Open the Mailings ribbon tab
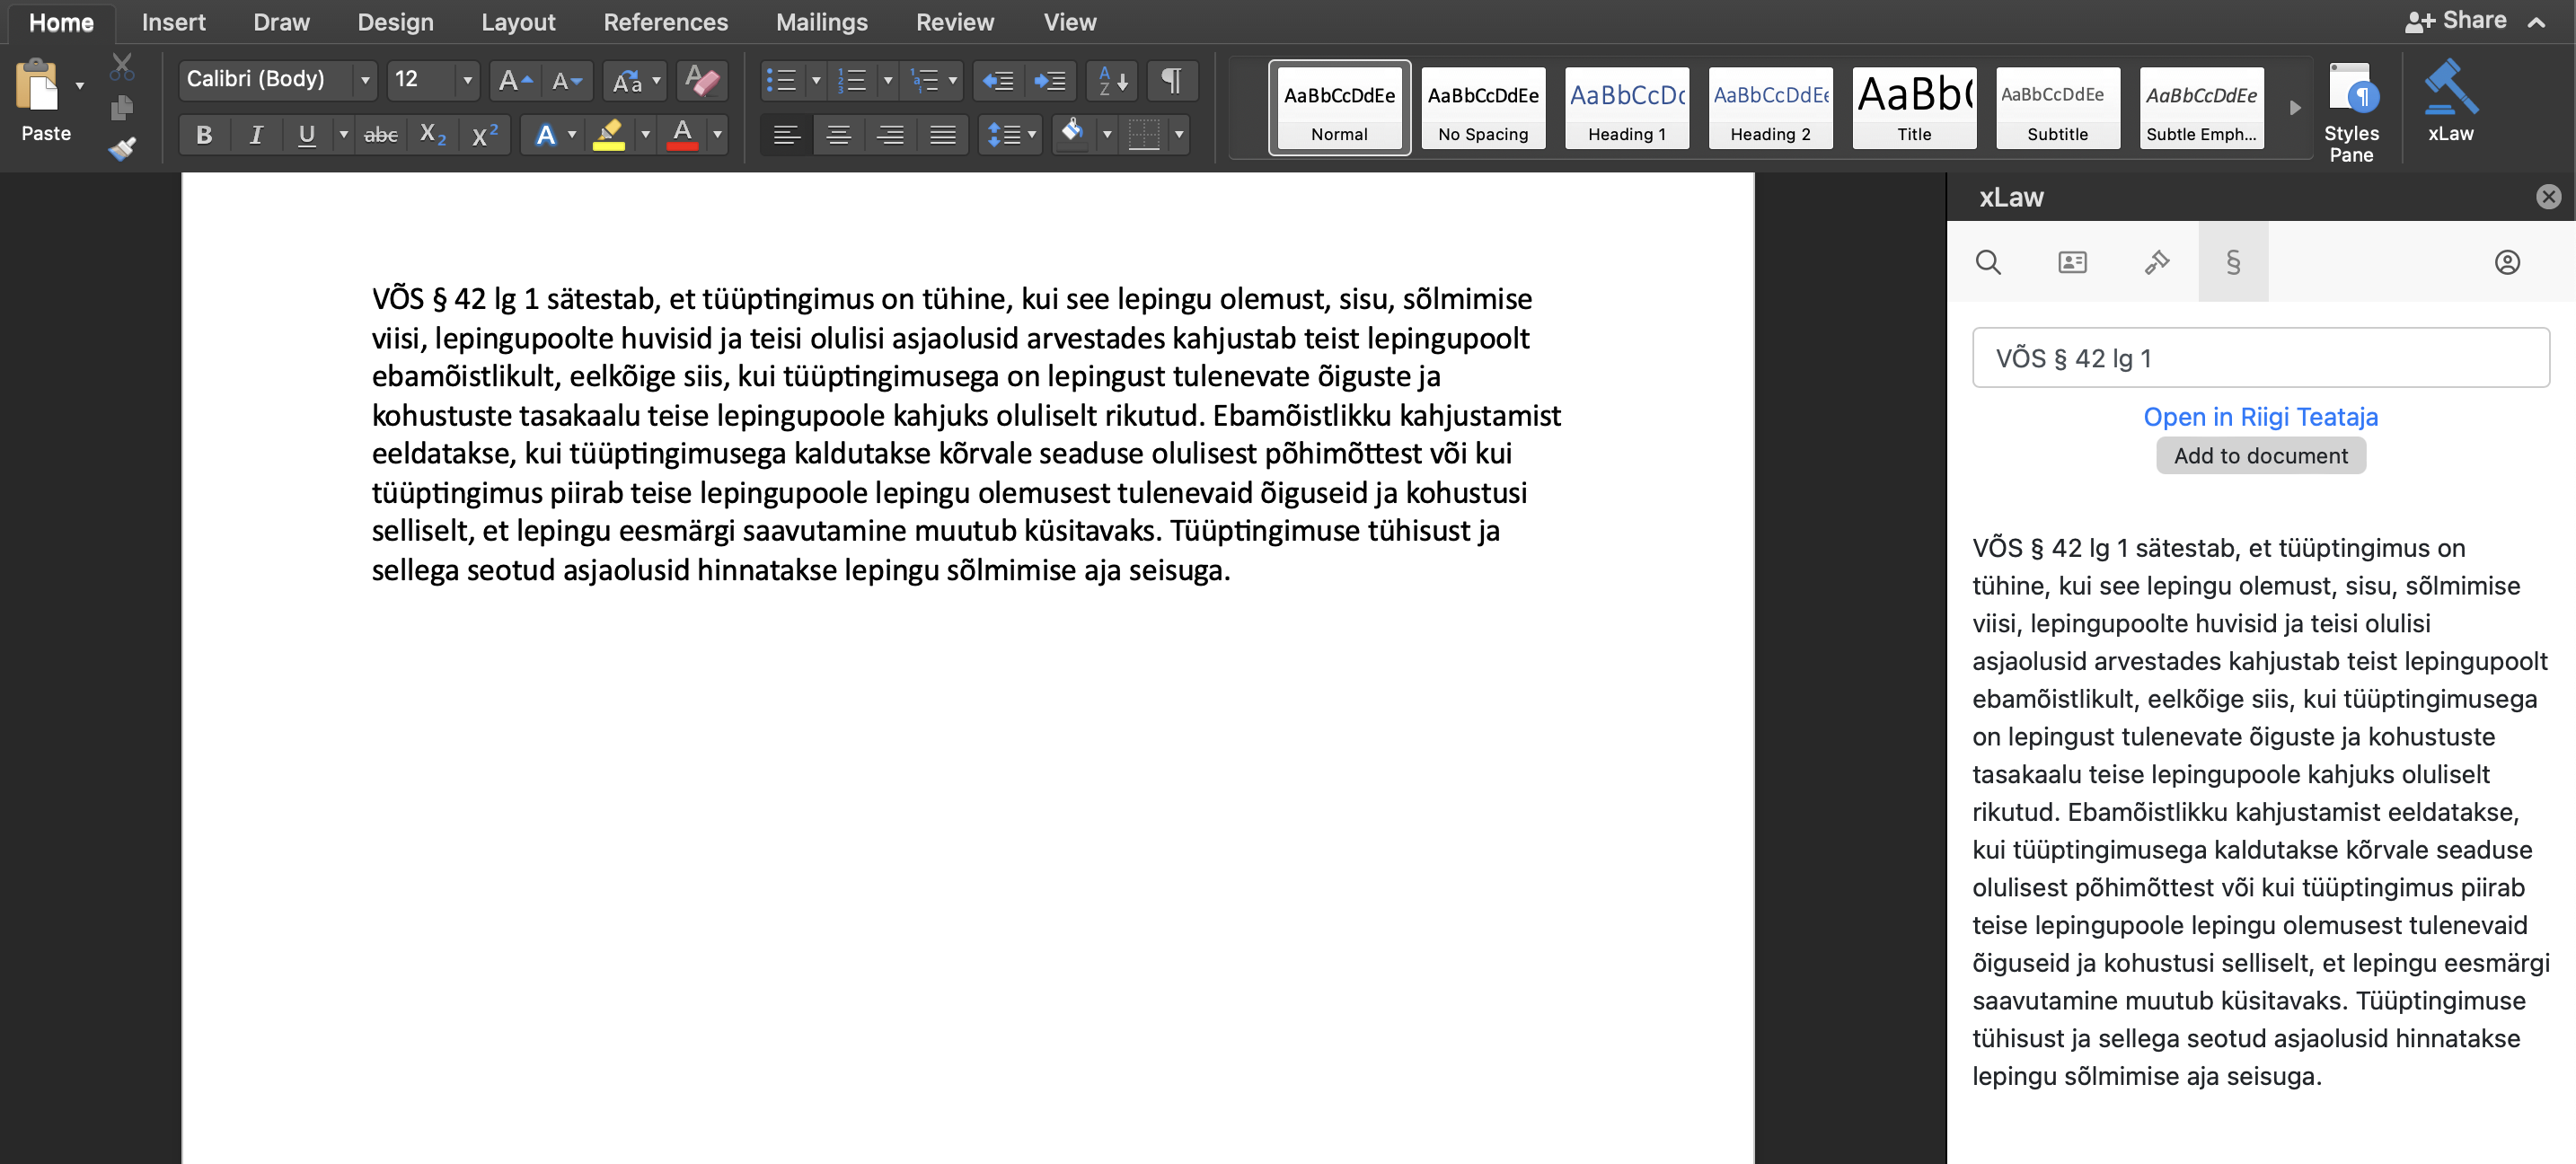 (x=821, y=22)
